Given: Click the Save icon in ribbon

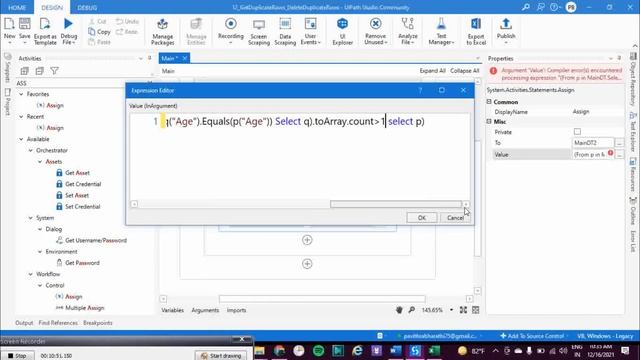Looking at the screenshot, I should pos(24,24).
